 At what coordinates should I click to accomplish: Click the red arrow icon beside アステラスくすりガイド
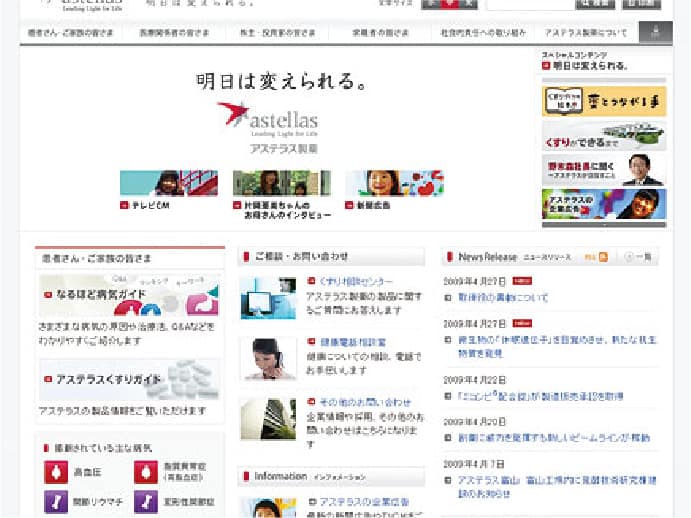point(48,379)
